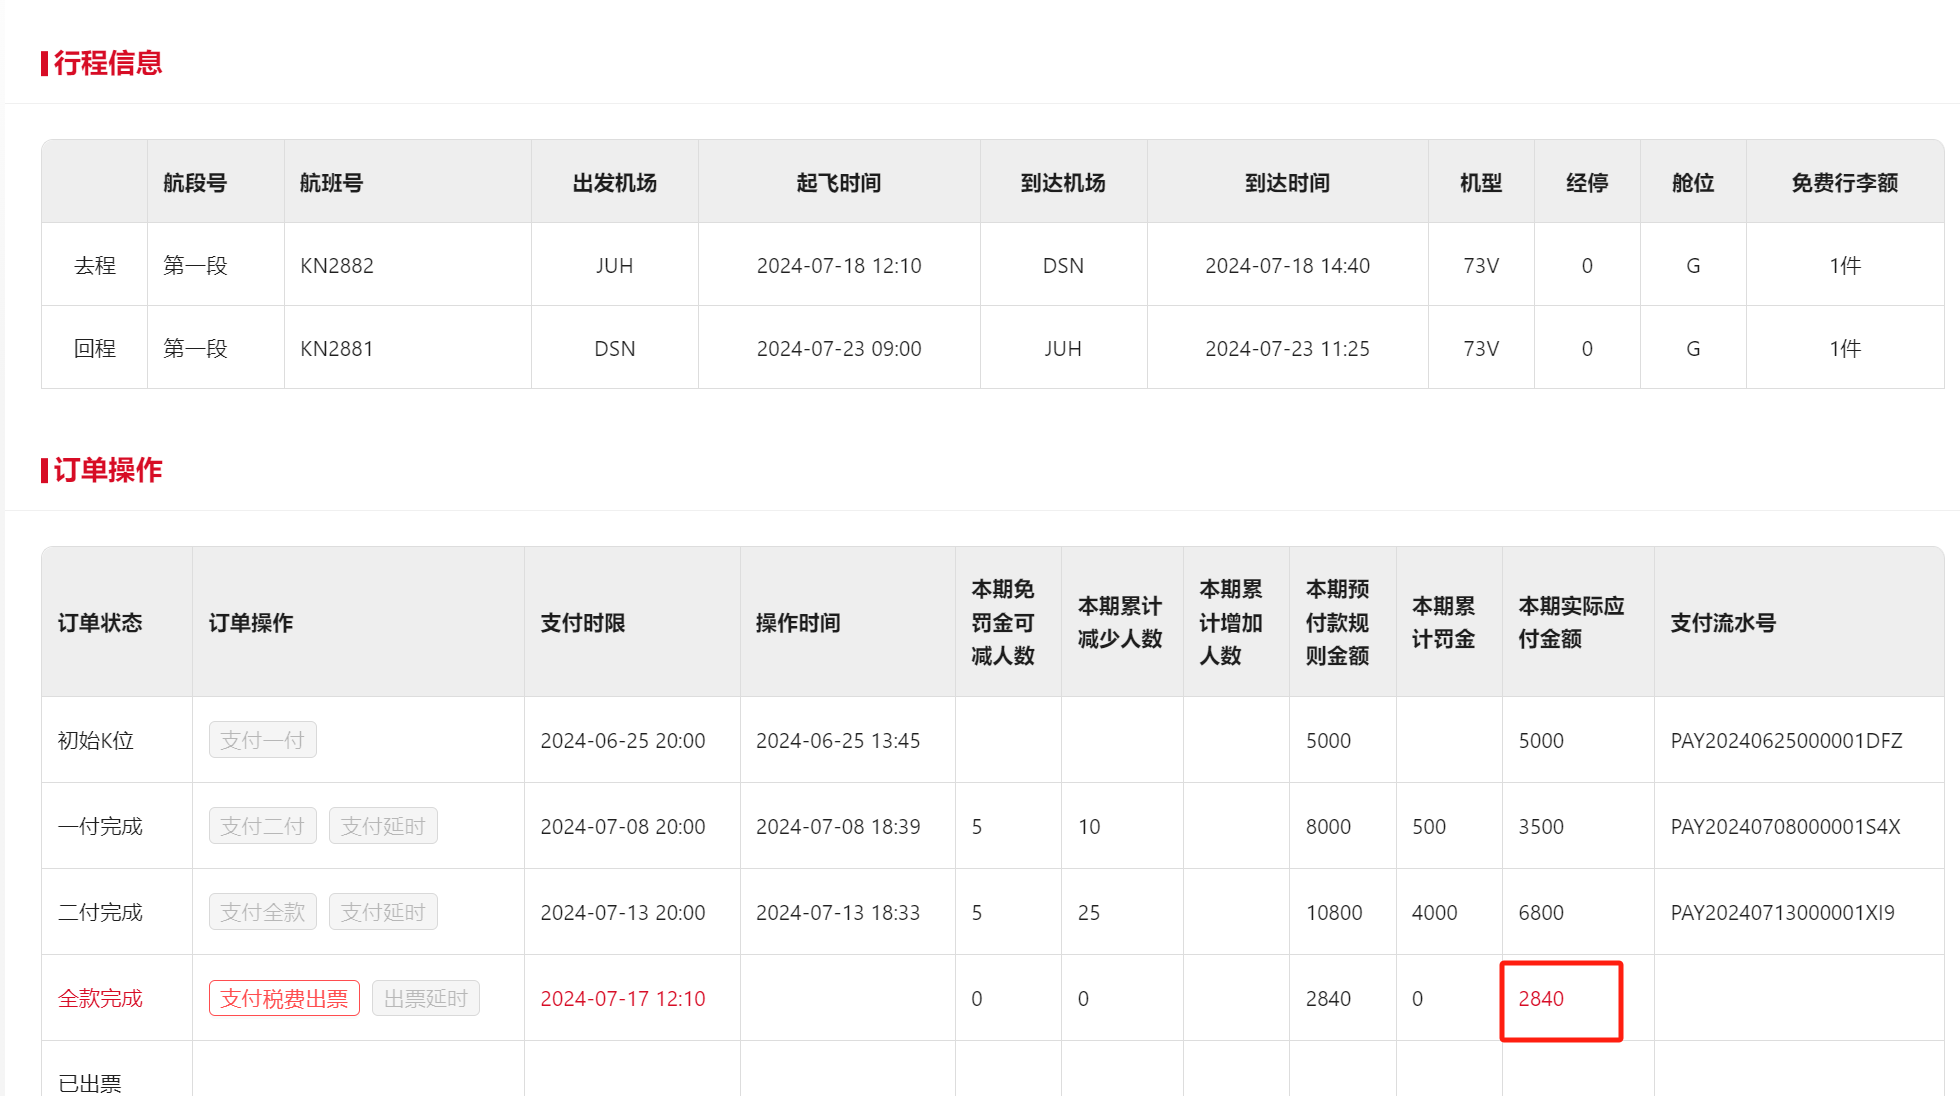Click the 支付二付 button
This screenshot has height=1096, width=1960.
tap(262, 826)
